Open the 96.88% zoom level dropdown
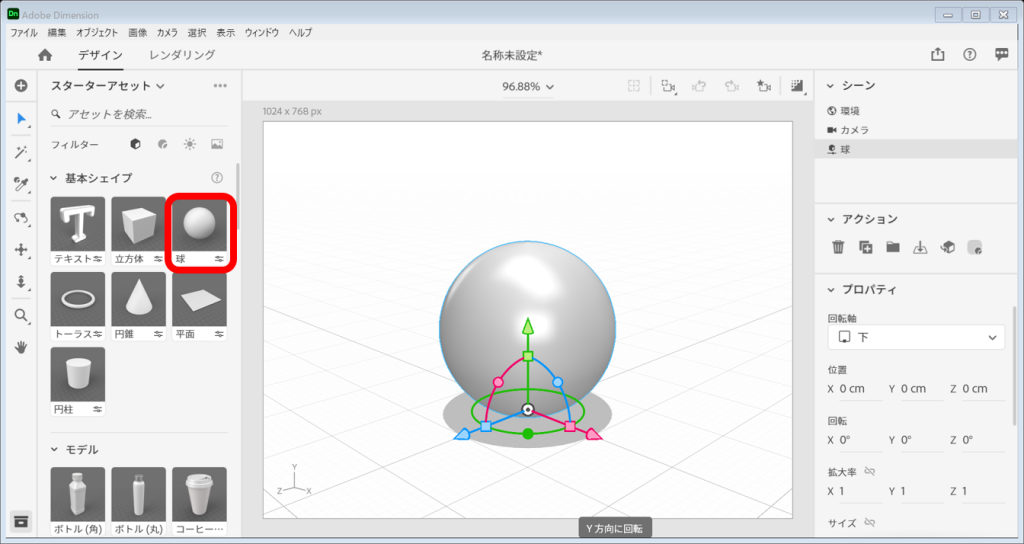 528,87
